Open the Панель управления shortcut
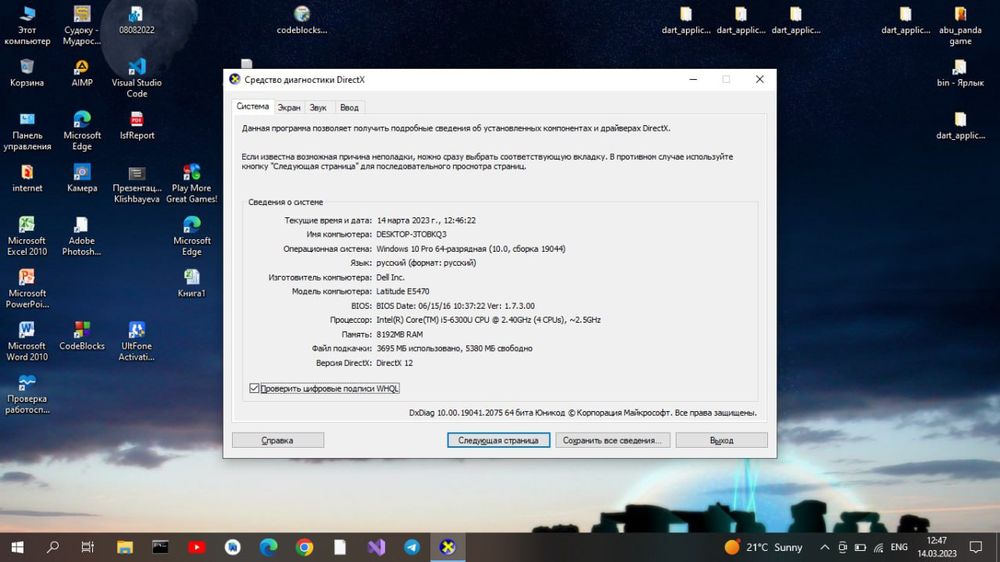 click(27, 131)
